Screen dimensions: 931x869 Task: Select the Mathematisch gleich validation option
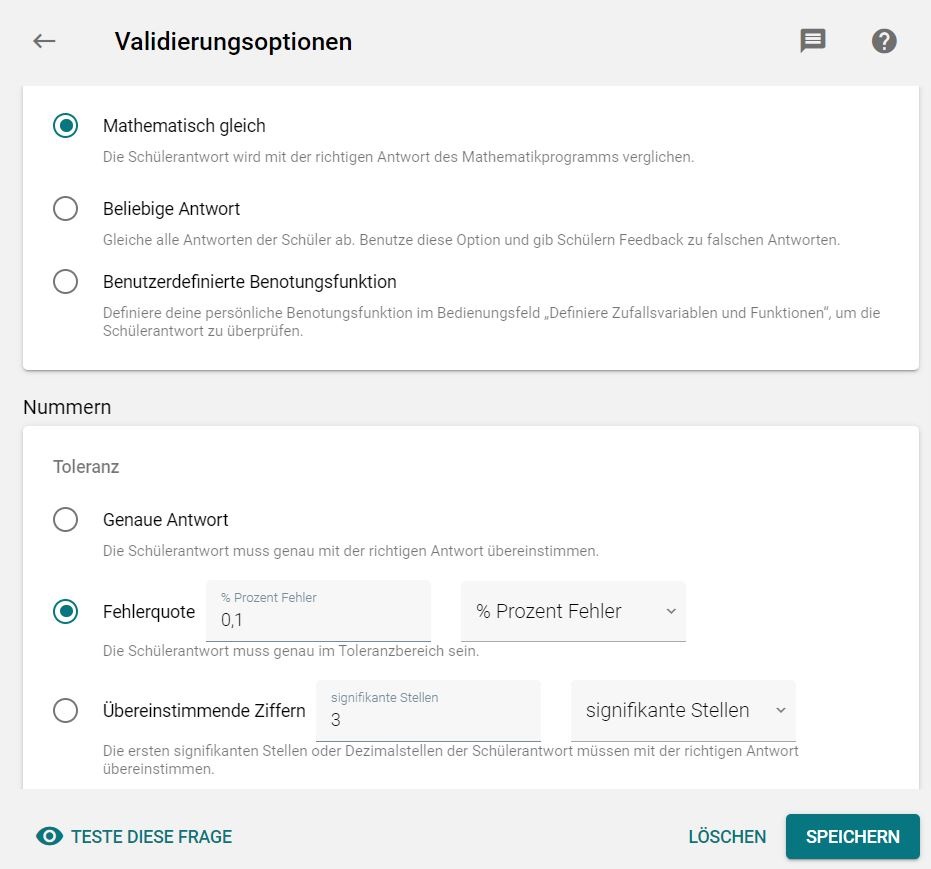65,126
